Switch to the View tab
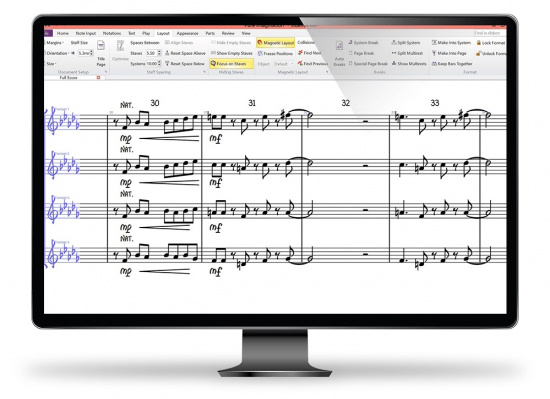 point(246,33)
